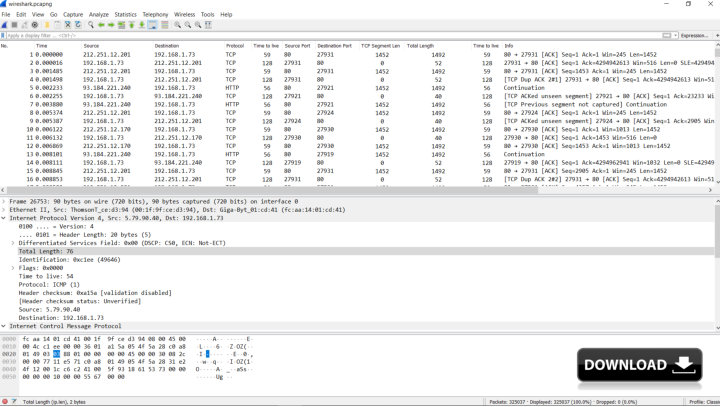Open the Expression... dialog
720x407 pixels.
pyautogui.click(x=694, y=35)
